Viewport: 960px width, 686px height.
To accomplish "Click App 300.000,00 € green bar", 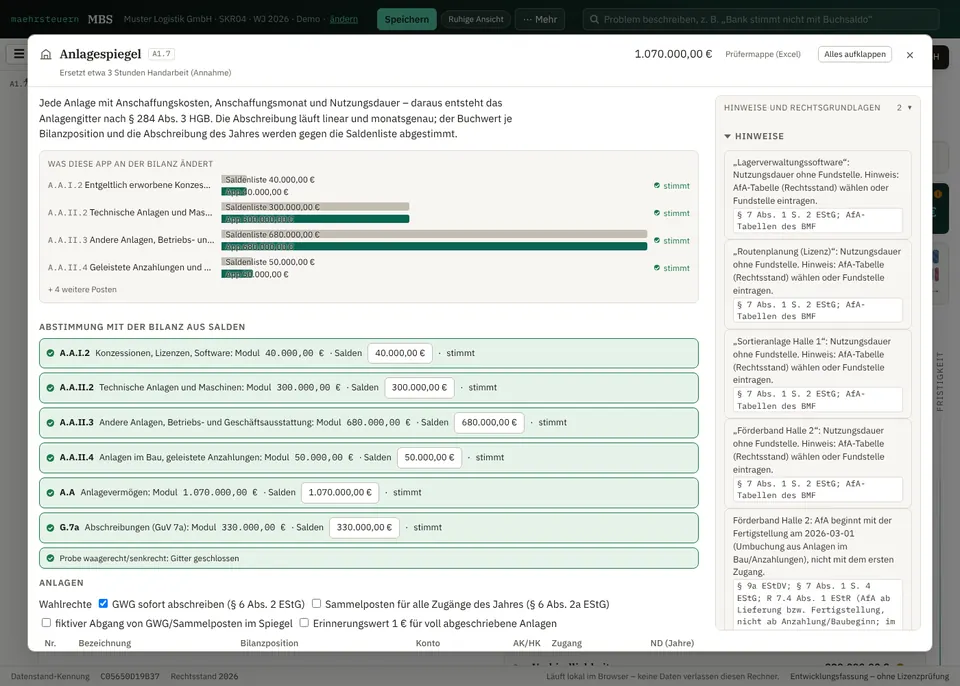I will tap(315, 219).
